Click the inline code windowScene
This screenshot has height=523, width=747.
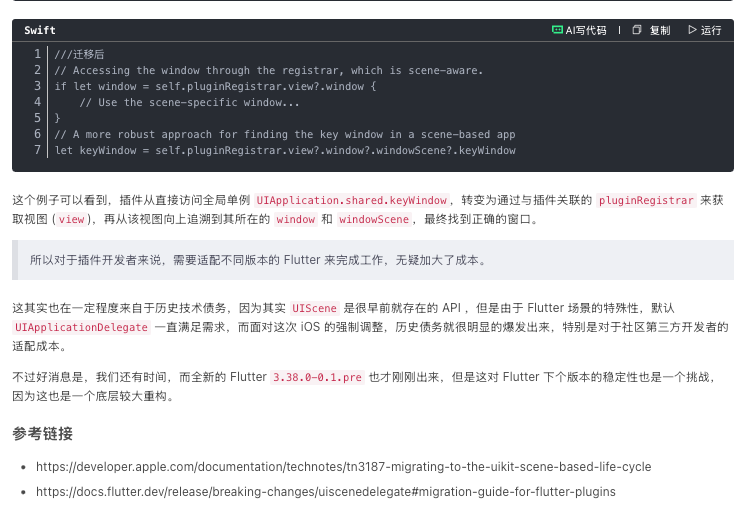pyautogui.click(x=374, y=220)
